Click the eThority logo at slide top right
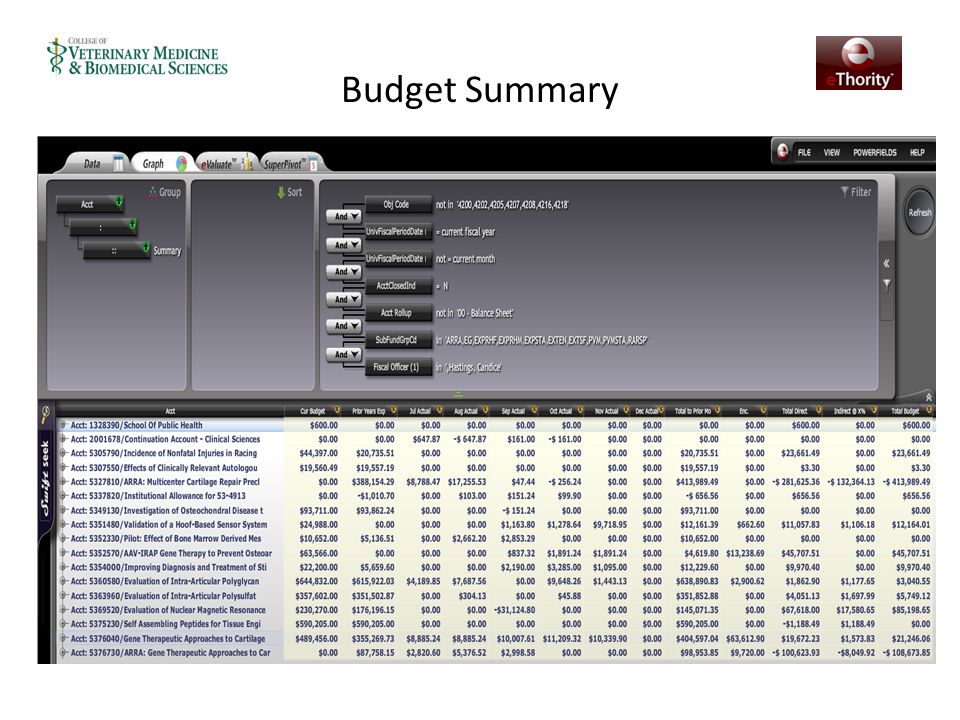 point(858,62)
